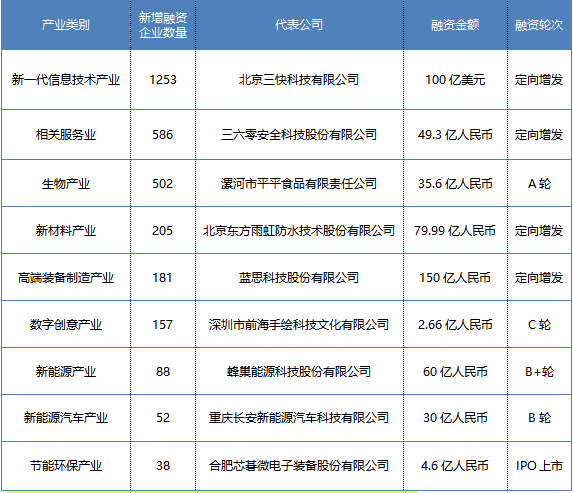Select the 新能源产业 cell
This screenshot has width=573, height=493.
(x=66, y=372)
